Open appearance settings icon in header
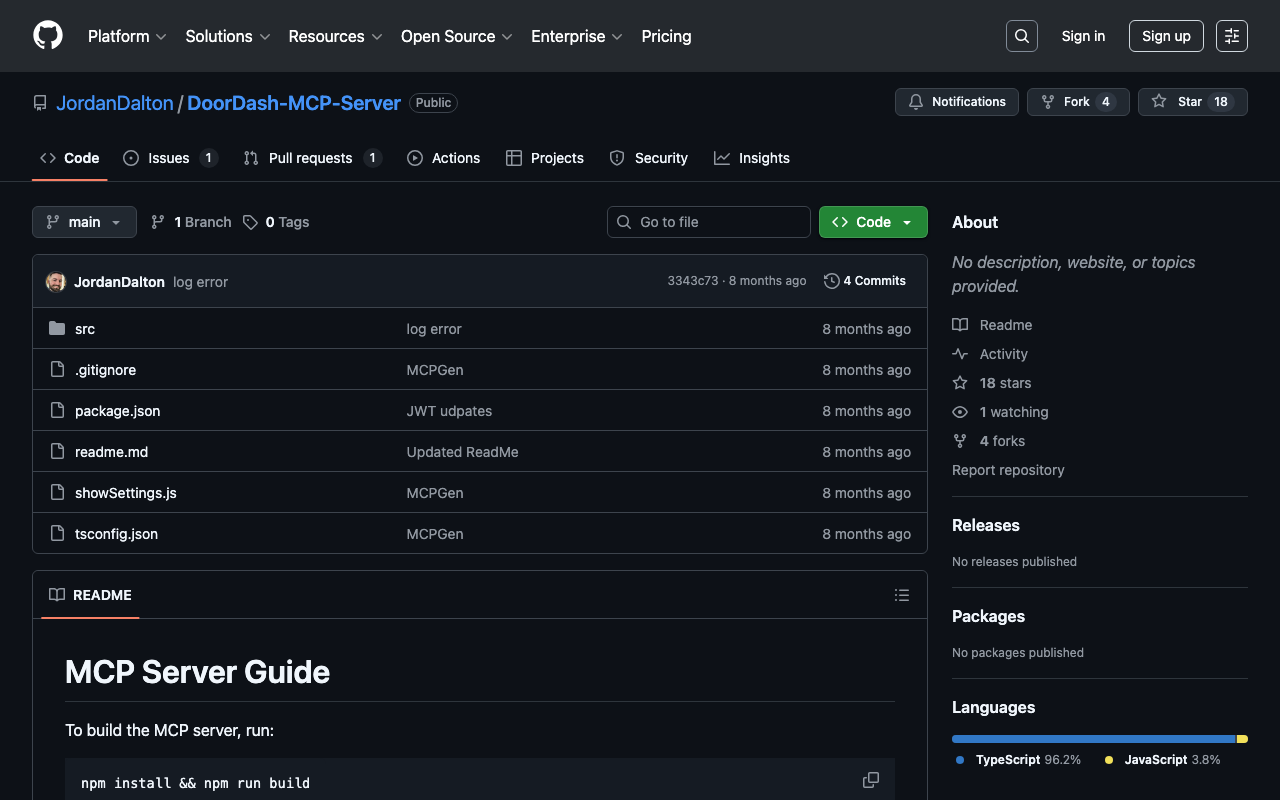1280x800 pixels. point(1231,36)
